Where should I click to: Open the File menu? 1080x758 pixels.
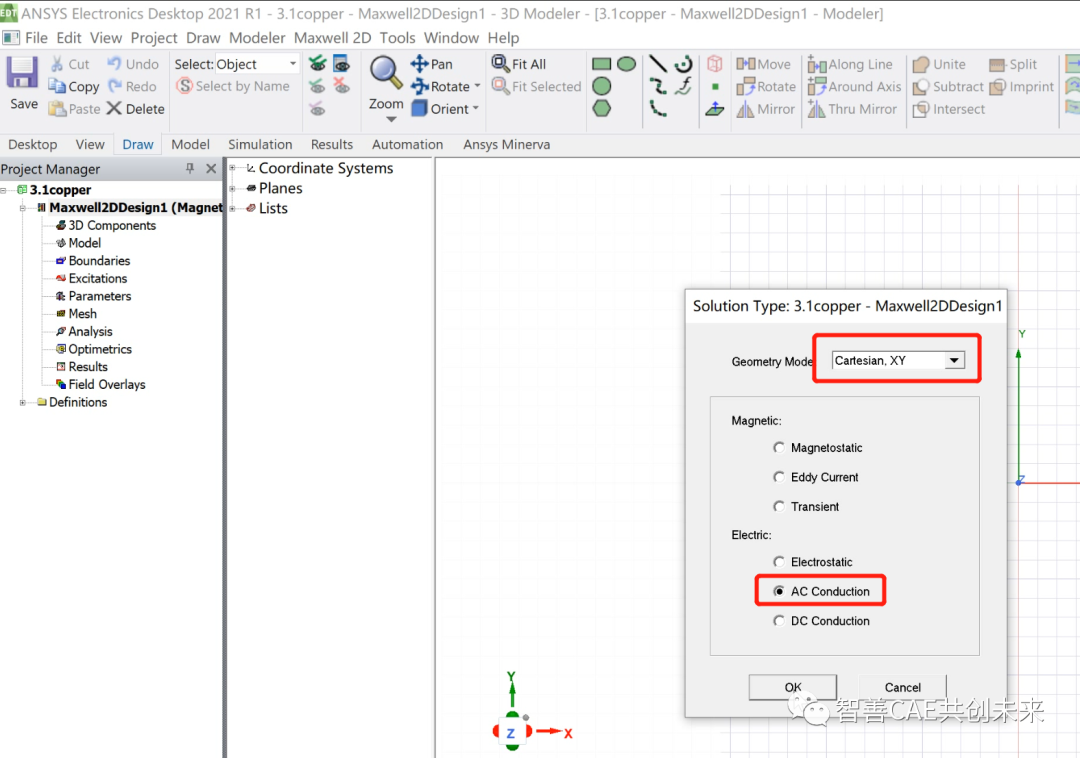[36, 38]
